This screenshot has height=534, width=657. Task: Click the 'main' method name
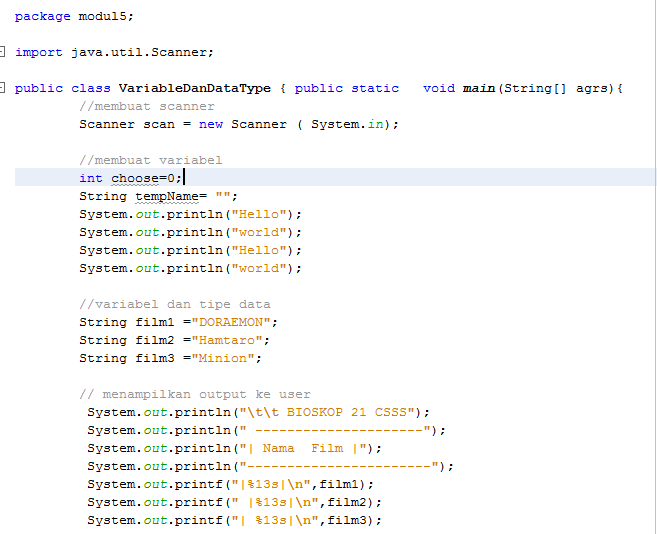479,88
